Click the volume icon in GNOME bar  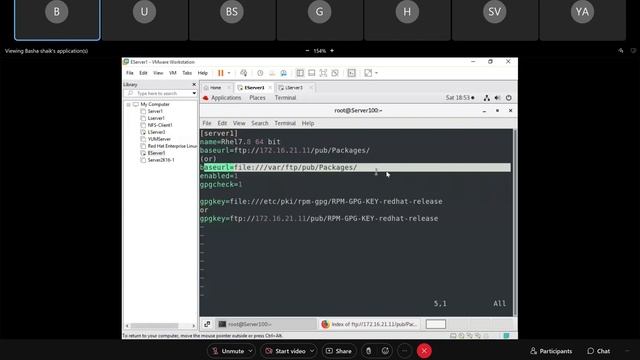[498, 98]
